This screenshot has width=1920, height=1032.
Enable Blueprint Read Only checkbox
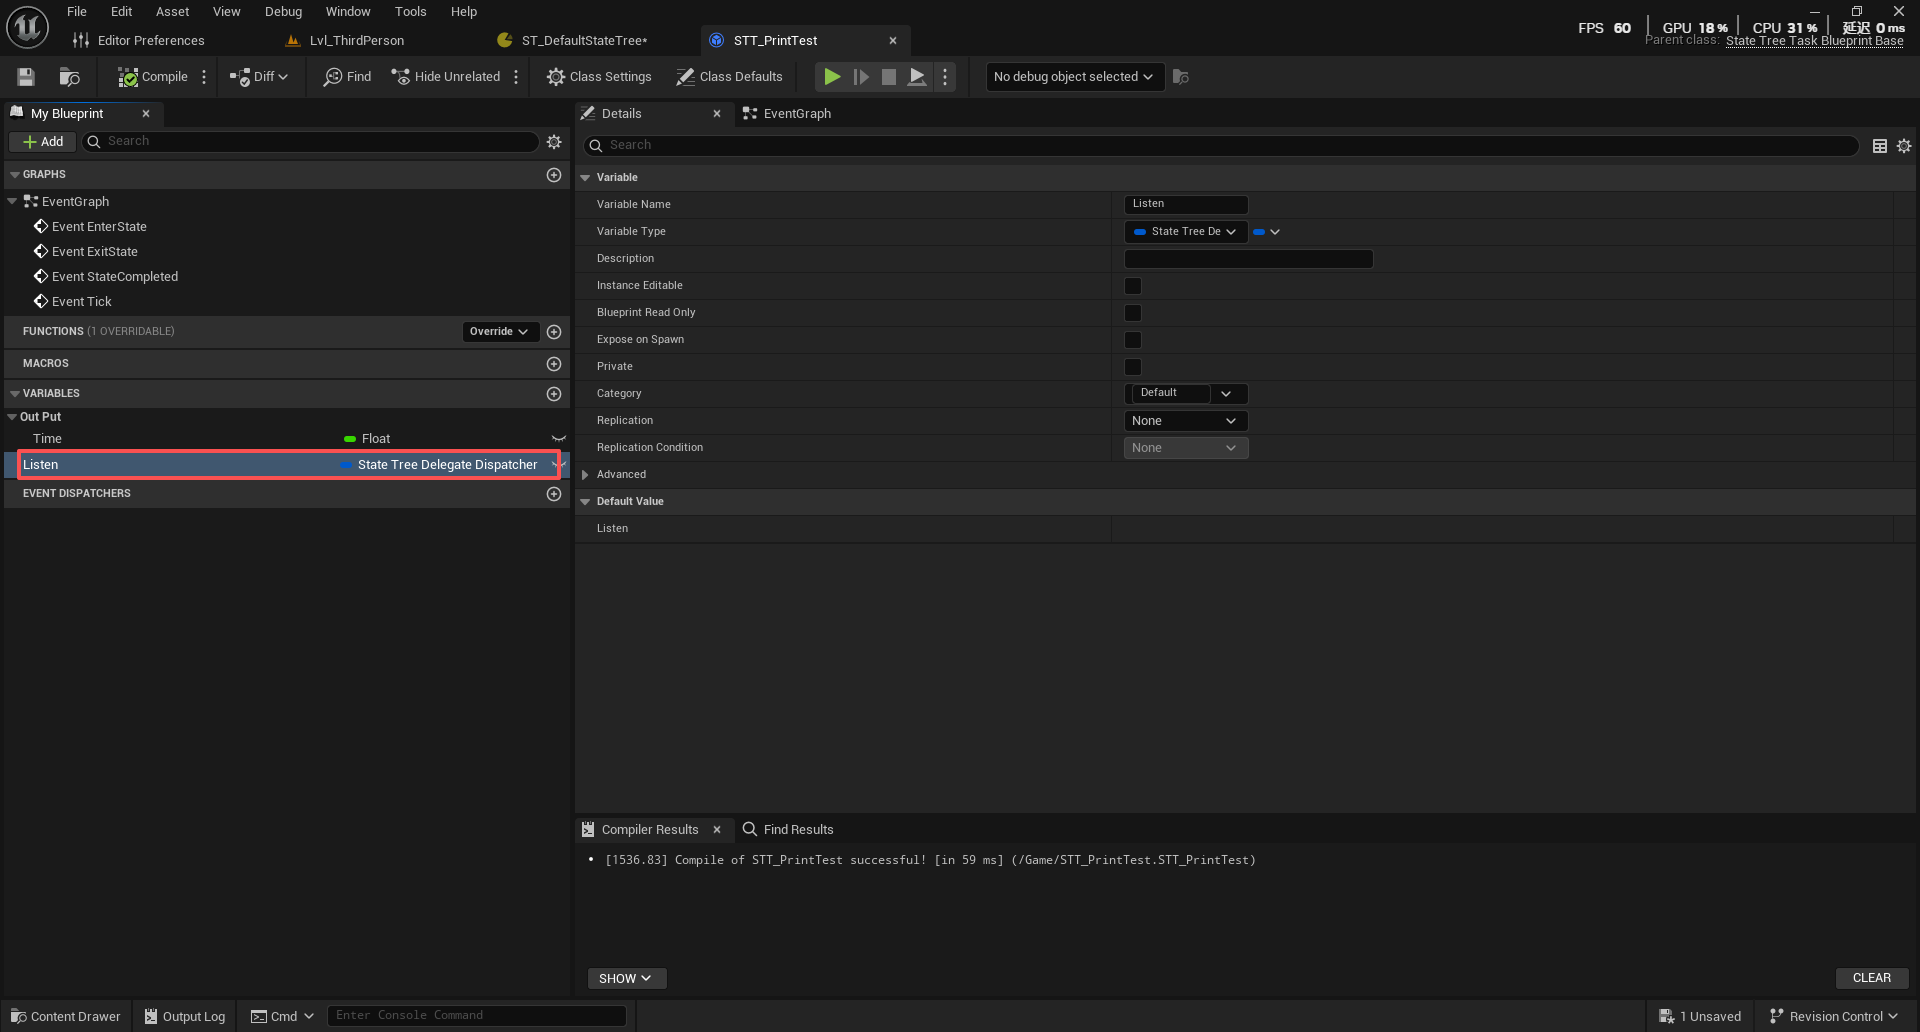[x=1133, y=313]
